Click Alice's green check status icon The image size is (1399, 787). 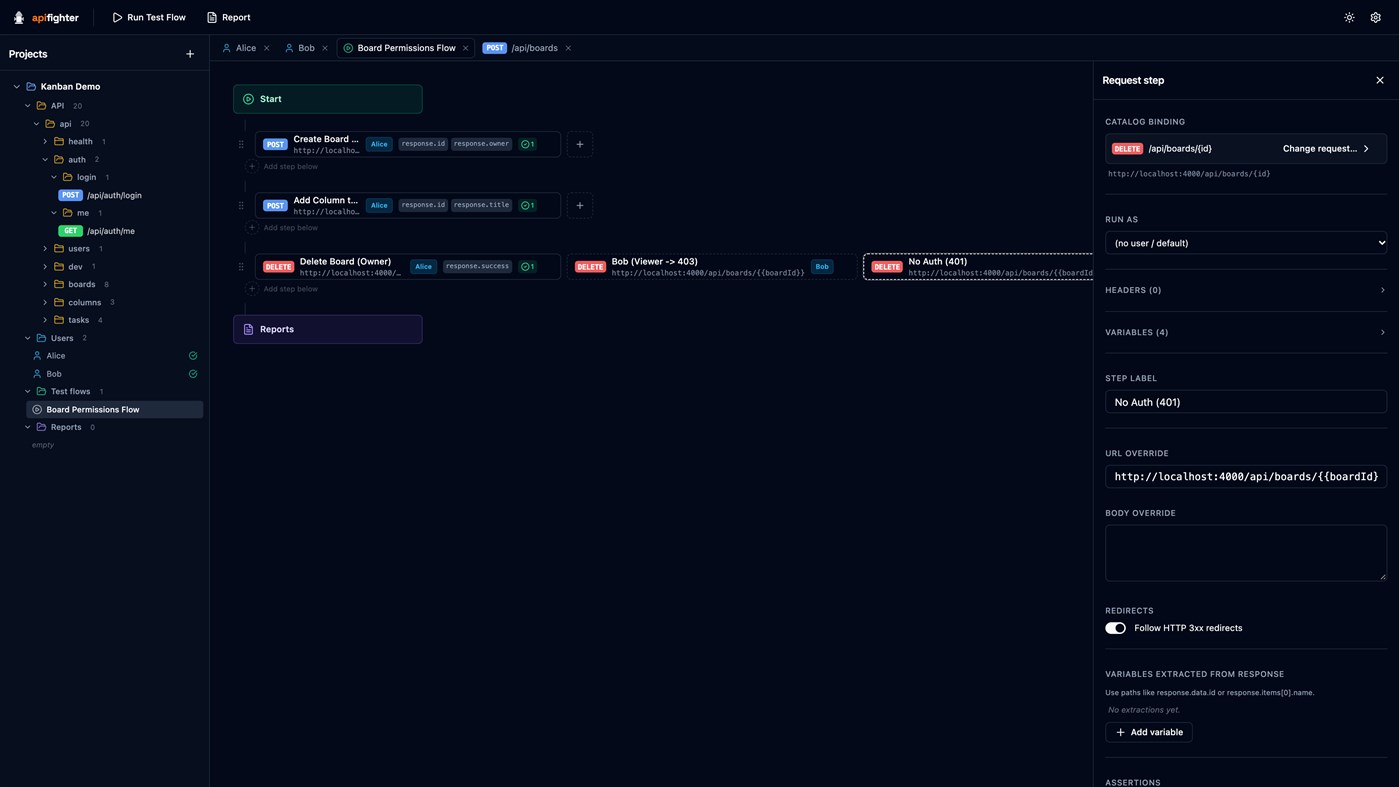click(193, 356)
